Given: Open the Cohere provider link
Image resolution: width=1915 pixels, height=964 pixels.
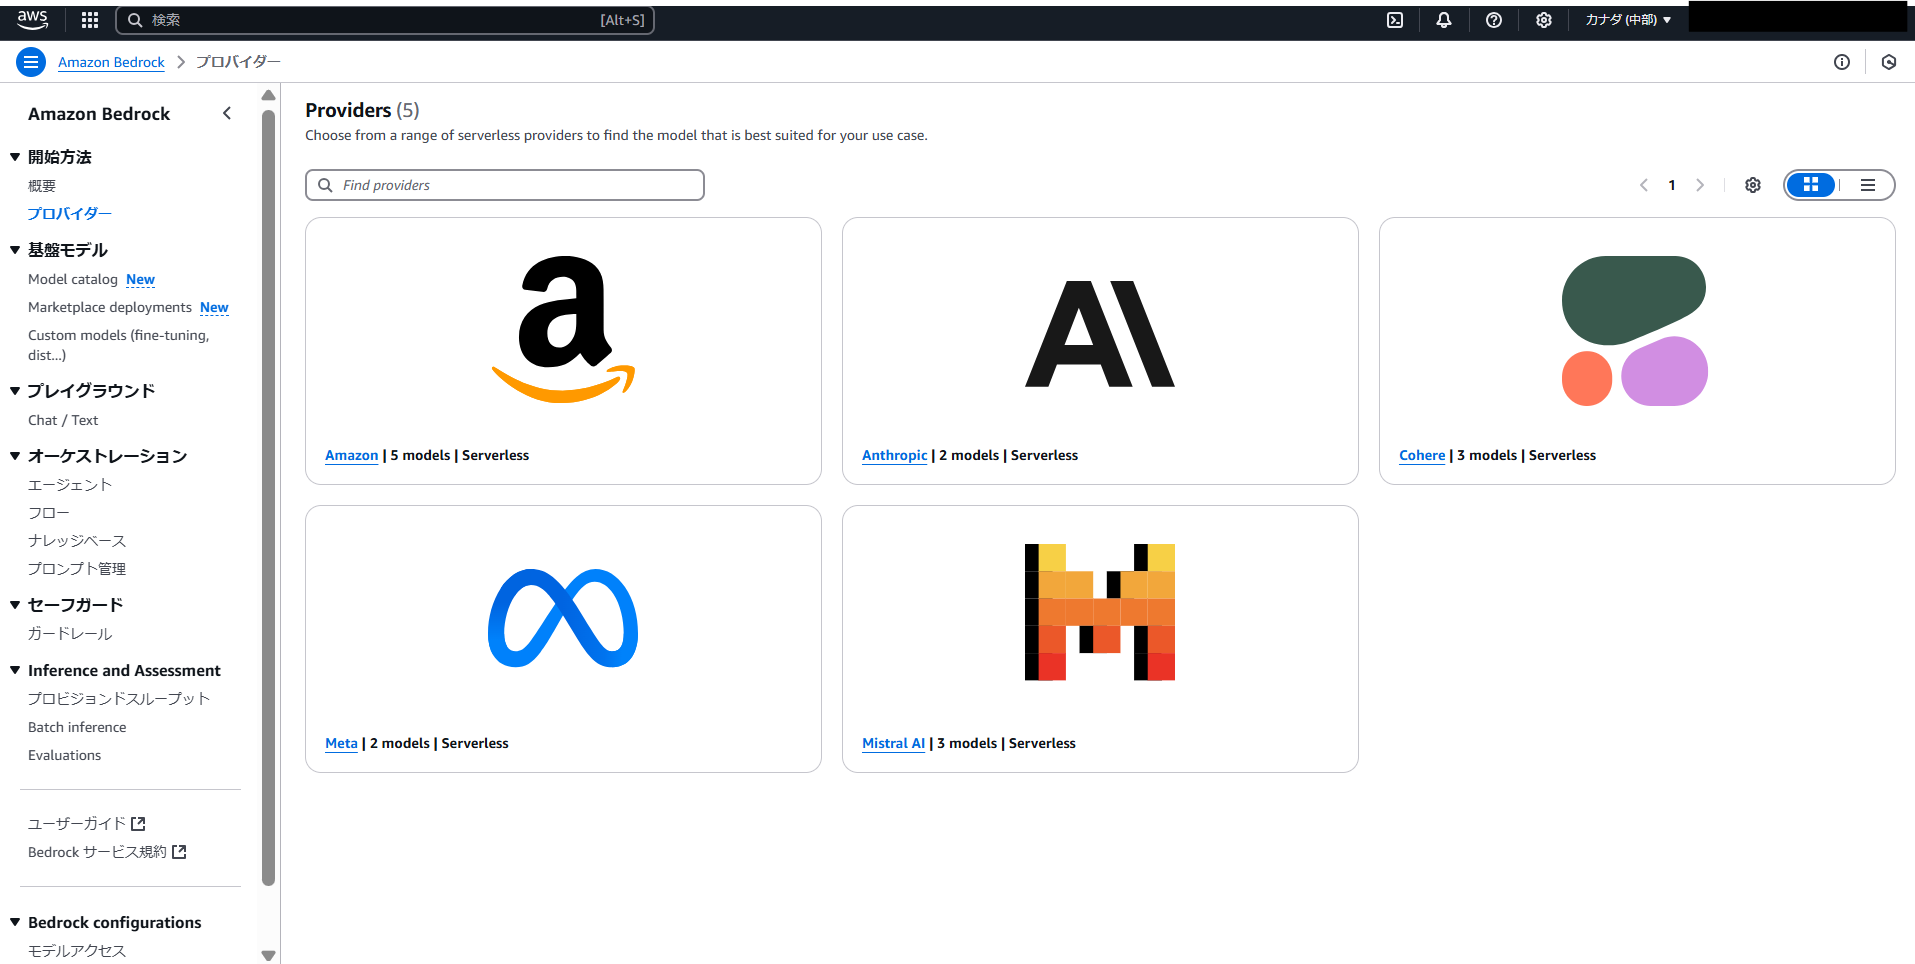Looking at the screenshot, I should [x=1422, y=455].
